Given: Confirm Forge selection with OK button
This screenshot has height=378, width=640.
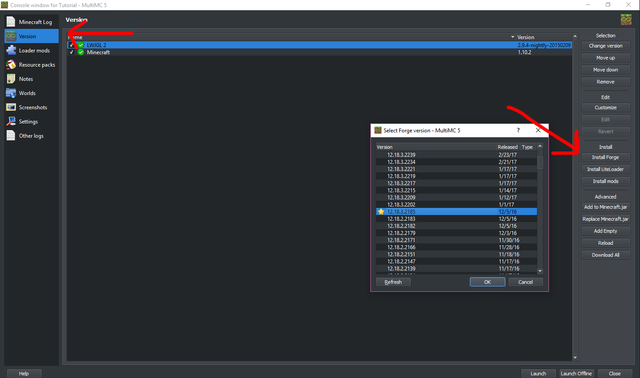Looking at the screenshot, I should tap(487, 282).
